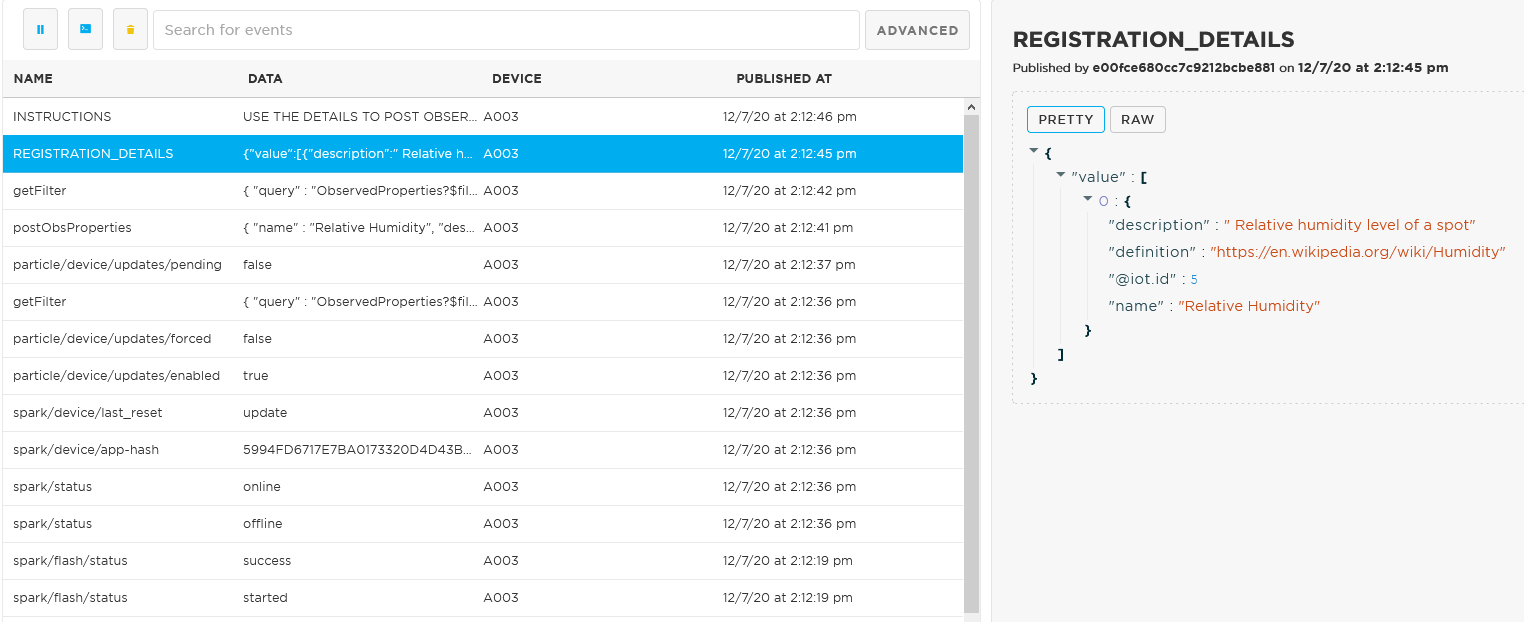Click the 12/7/20 at 2:12:41 pm timestamp
The width and height of the screenshot is (1524, 622).
click(x=788, y=227)
